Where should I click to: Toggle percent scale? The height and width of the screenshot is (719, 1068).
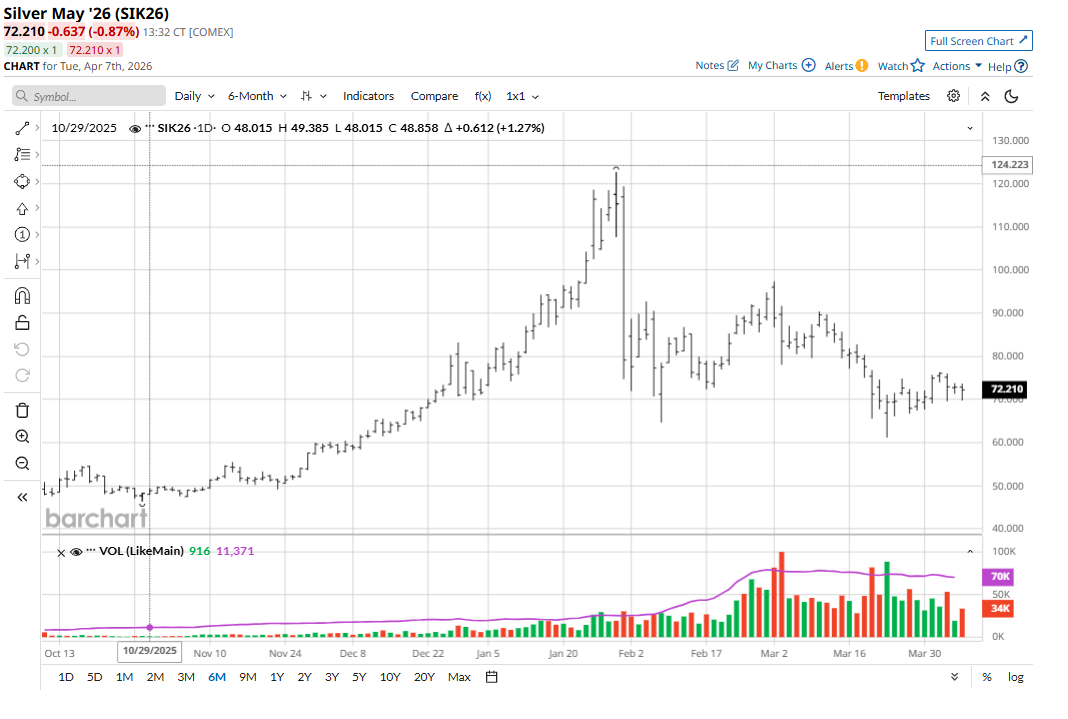(987, 677)
